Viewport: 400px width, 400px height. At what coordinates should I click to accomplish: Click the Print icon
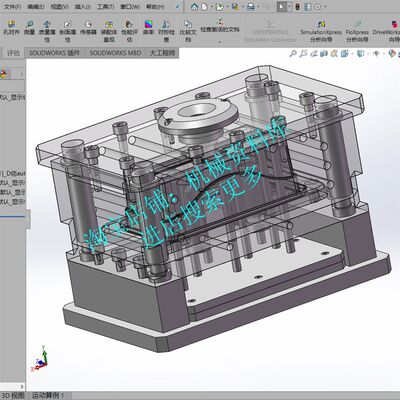tap(251, 7)
